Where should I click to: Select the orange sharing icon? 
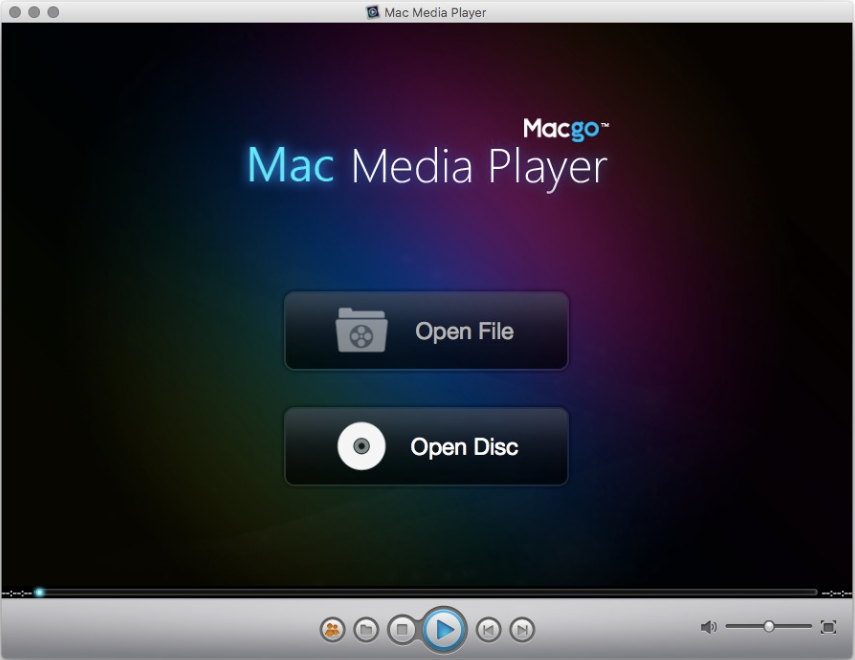(x=330, y=630)
